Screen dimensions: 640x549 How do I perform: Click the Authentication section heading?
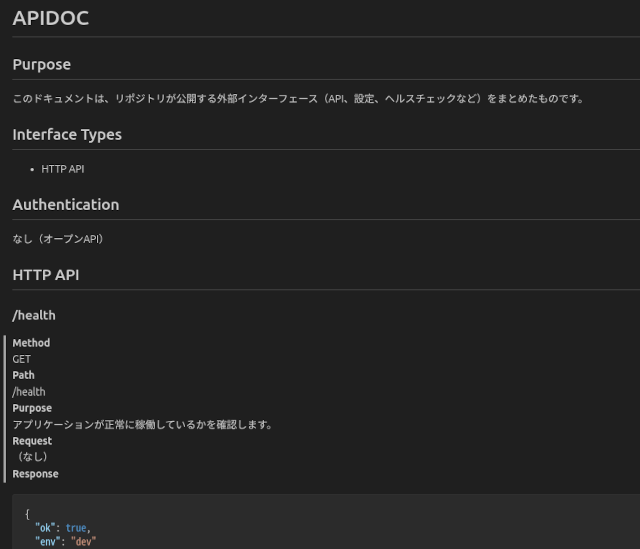click(x=66, y=204)
